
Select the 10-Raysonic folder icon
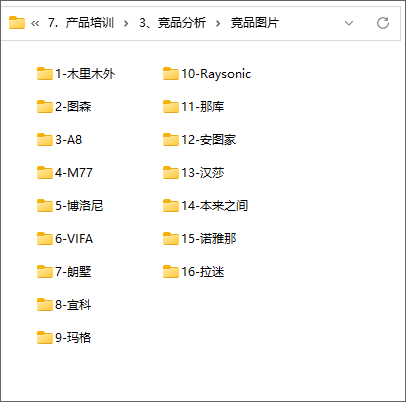(x=171, y=74)
